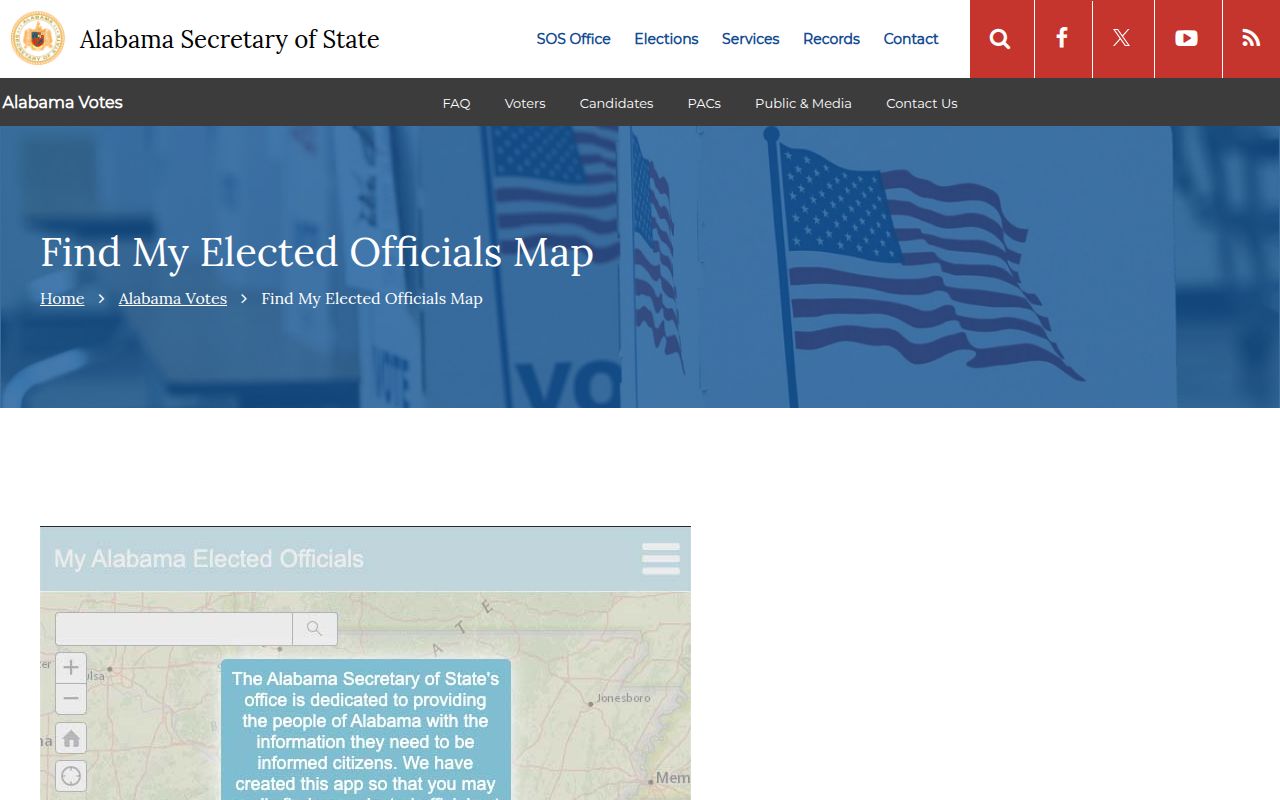Screen dimensions: 1280x800
Task: Open the Contact menu
Action: pyautogui.click(x=911, y=39)
